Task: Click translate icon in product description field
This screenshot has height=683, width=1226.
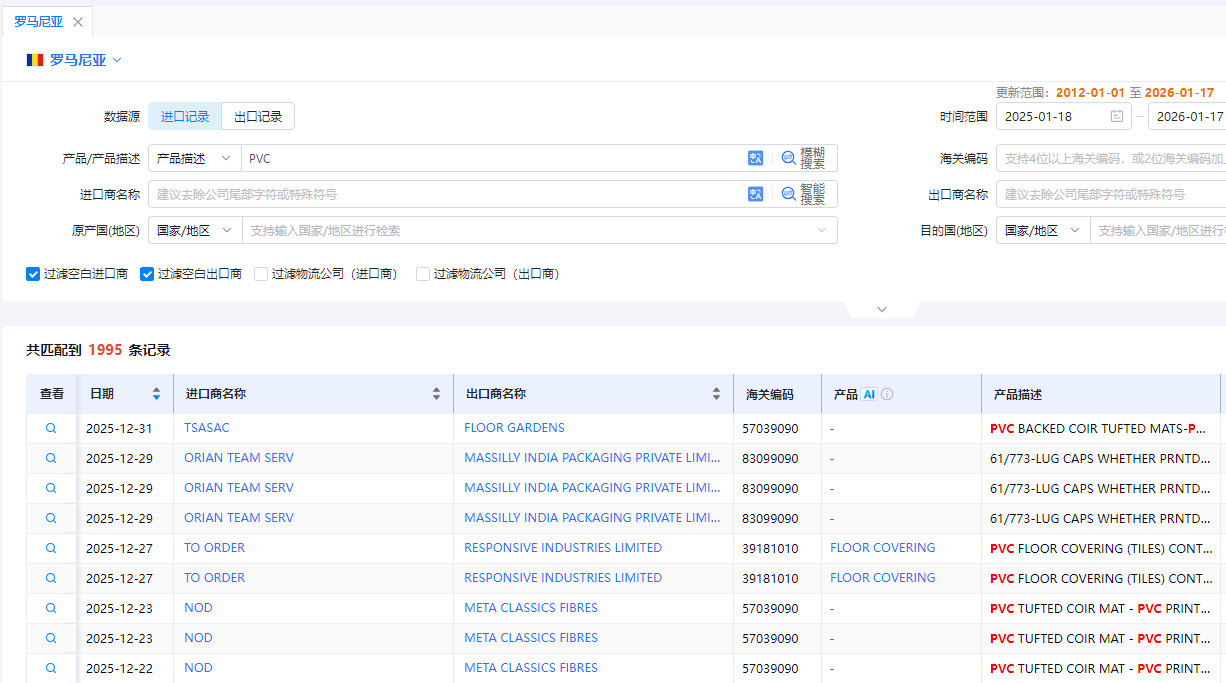Action: [755, 158]
